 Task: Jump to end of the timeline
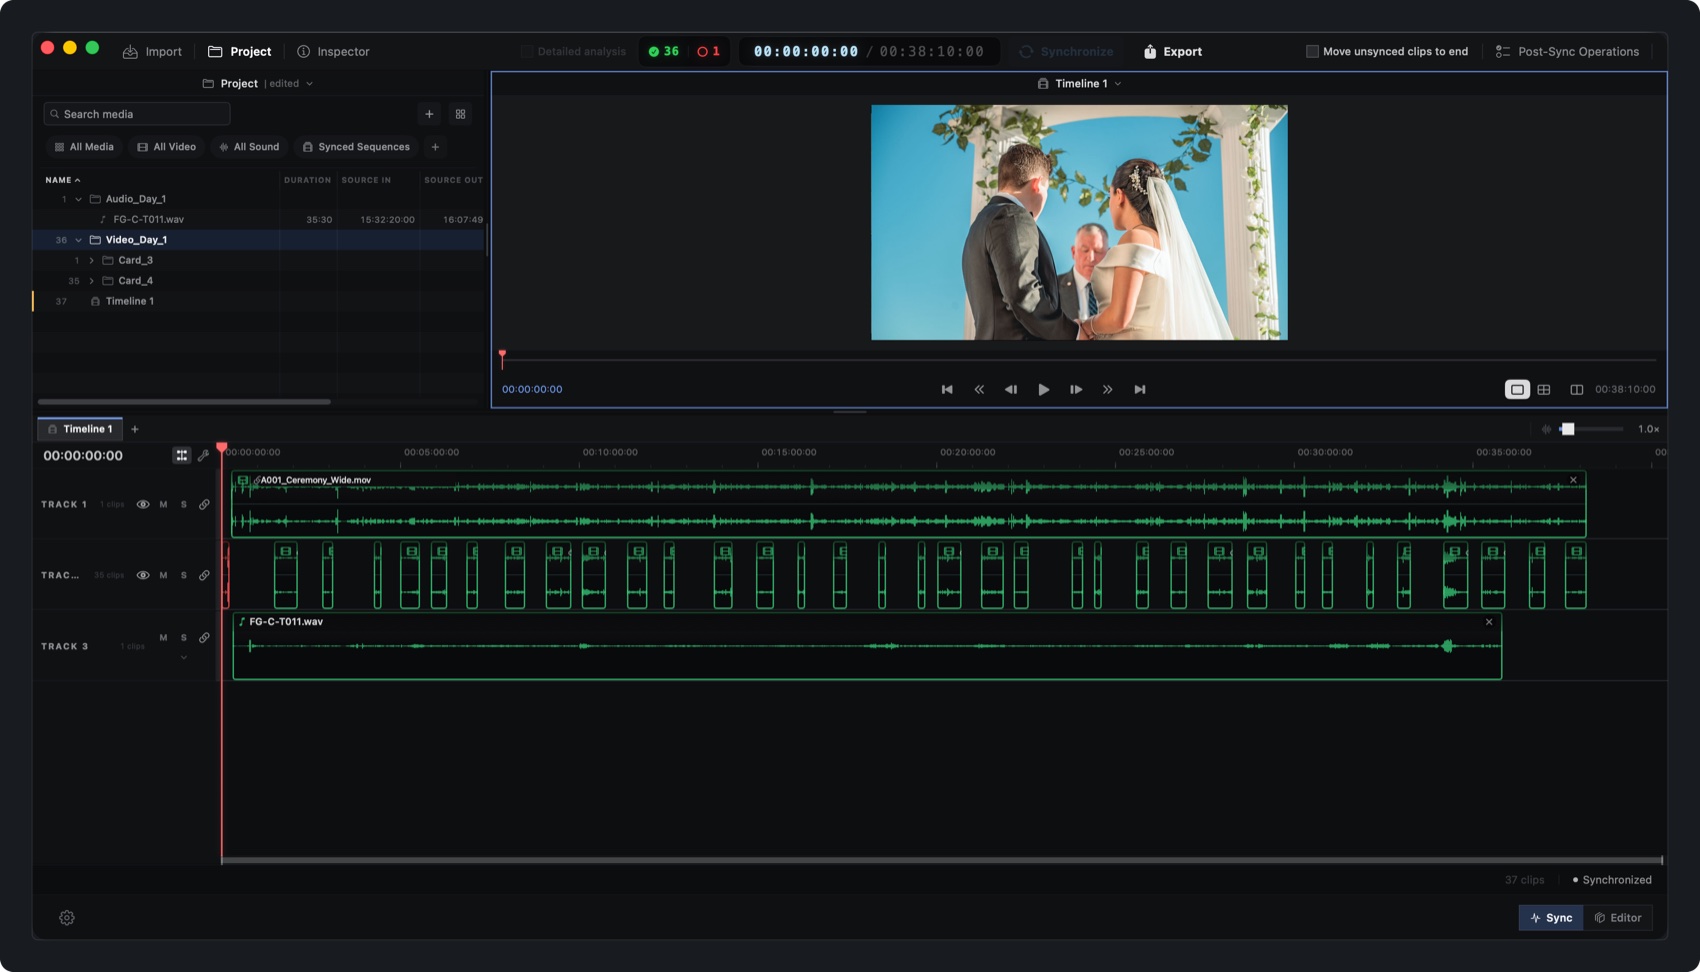point(1140,390)
